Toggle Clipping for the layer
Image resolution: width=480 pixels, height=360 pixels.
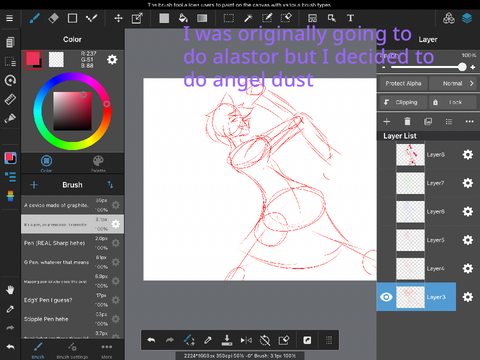click(403, 102)
